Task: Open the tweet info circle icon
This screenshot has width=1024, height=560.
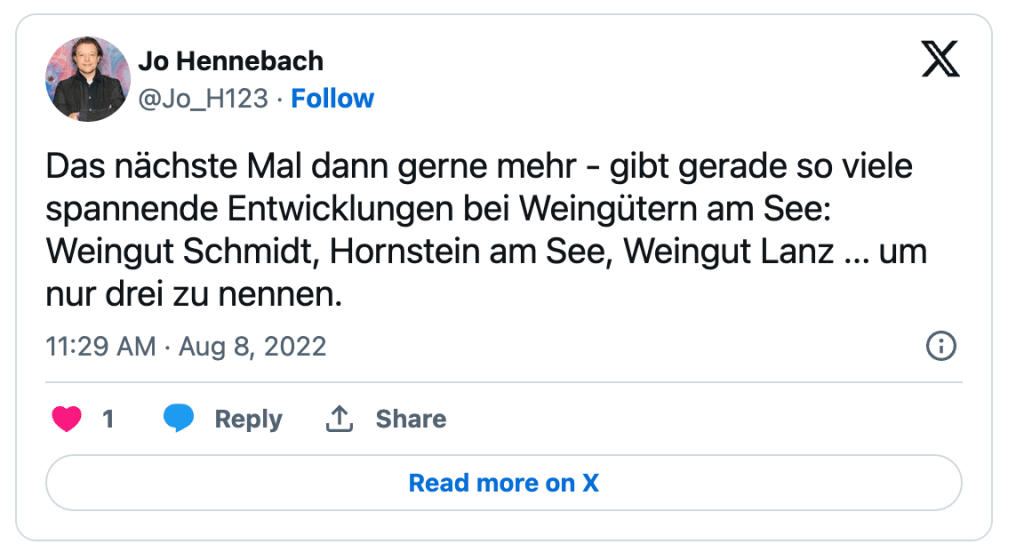Action: click(941, 346)
